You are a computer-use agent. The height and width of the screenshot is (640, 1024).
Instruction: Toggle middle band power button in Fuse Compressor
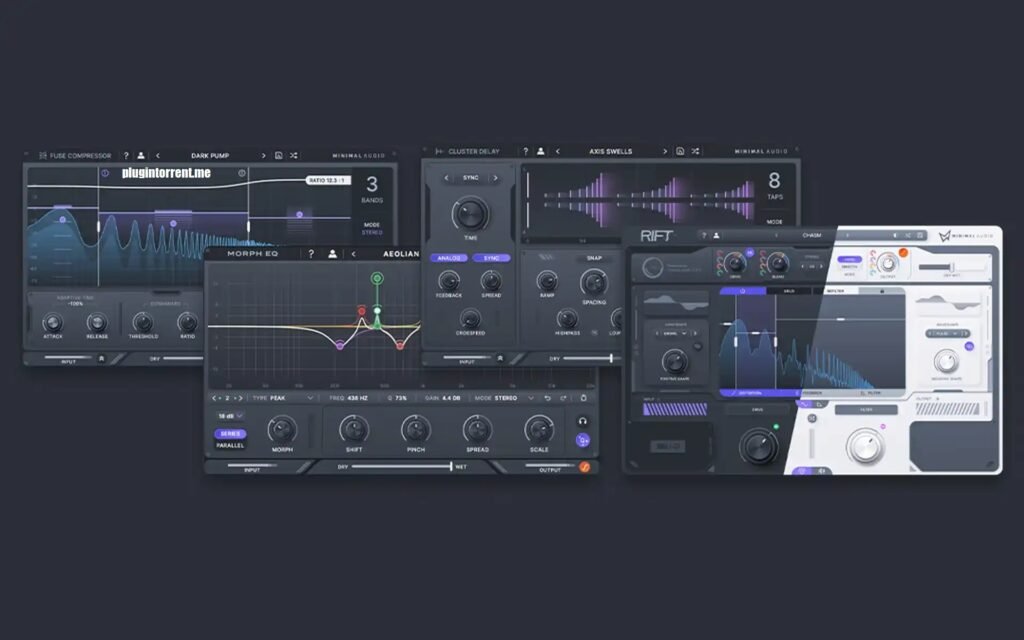pyautogui.click(x=242, y=173)
